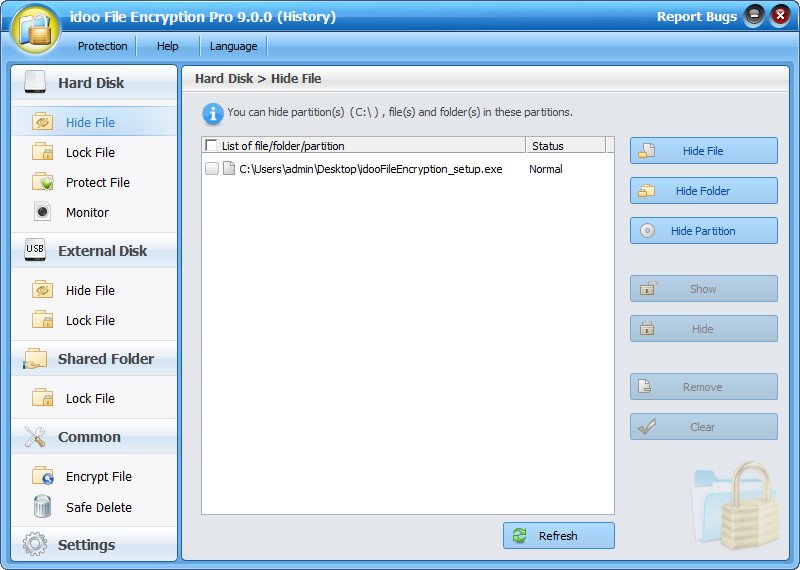This screenshot has width=800, height=570.
Task: Click Shared Folder Lock File folder icon
Action: pos(42,398)
